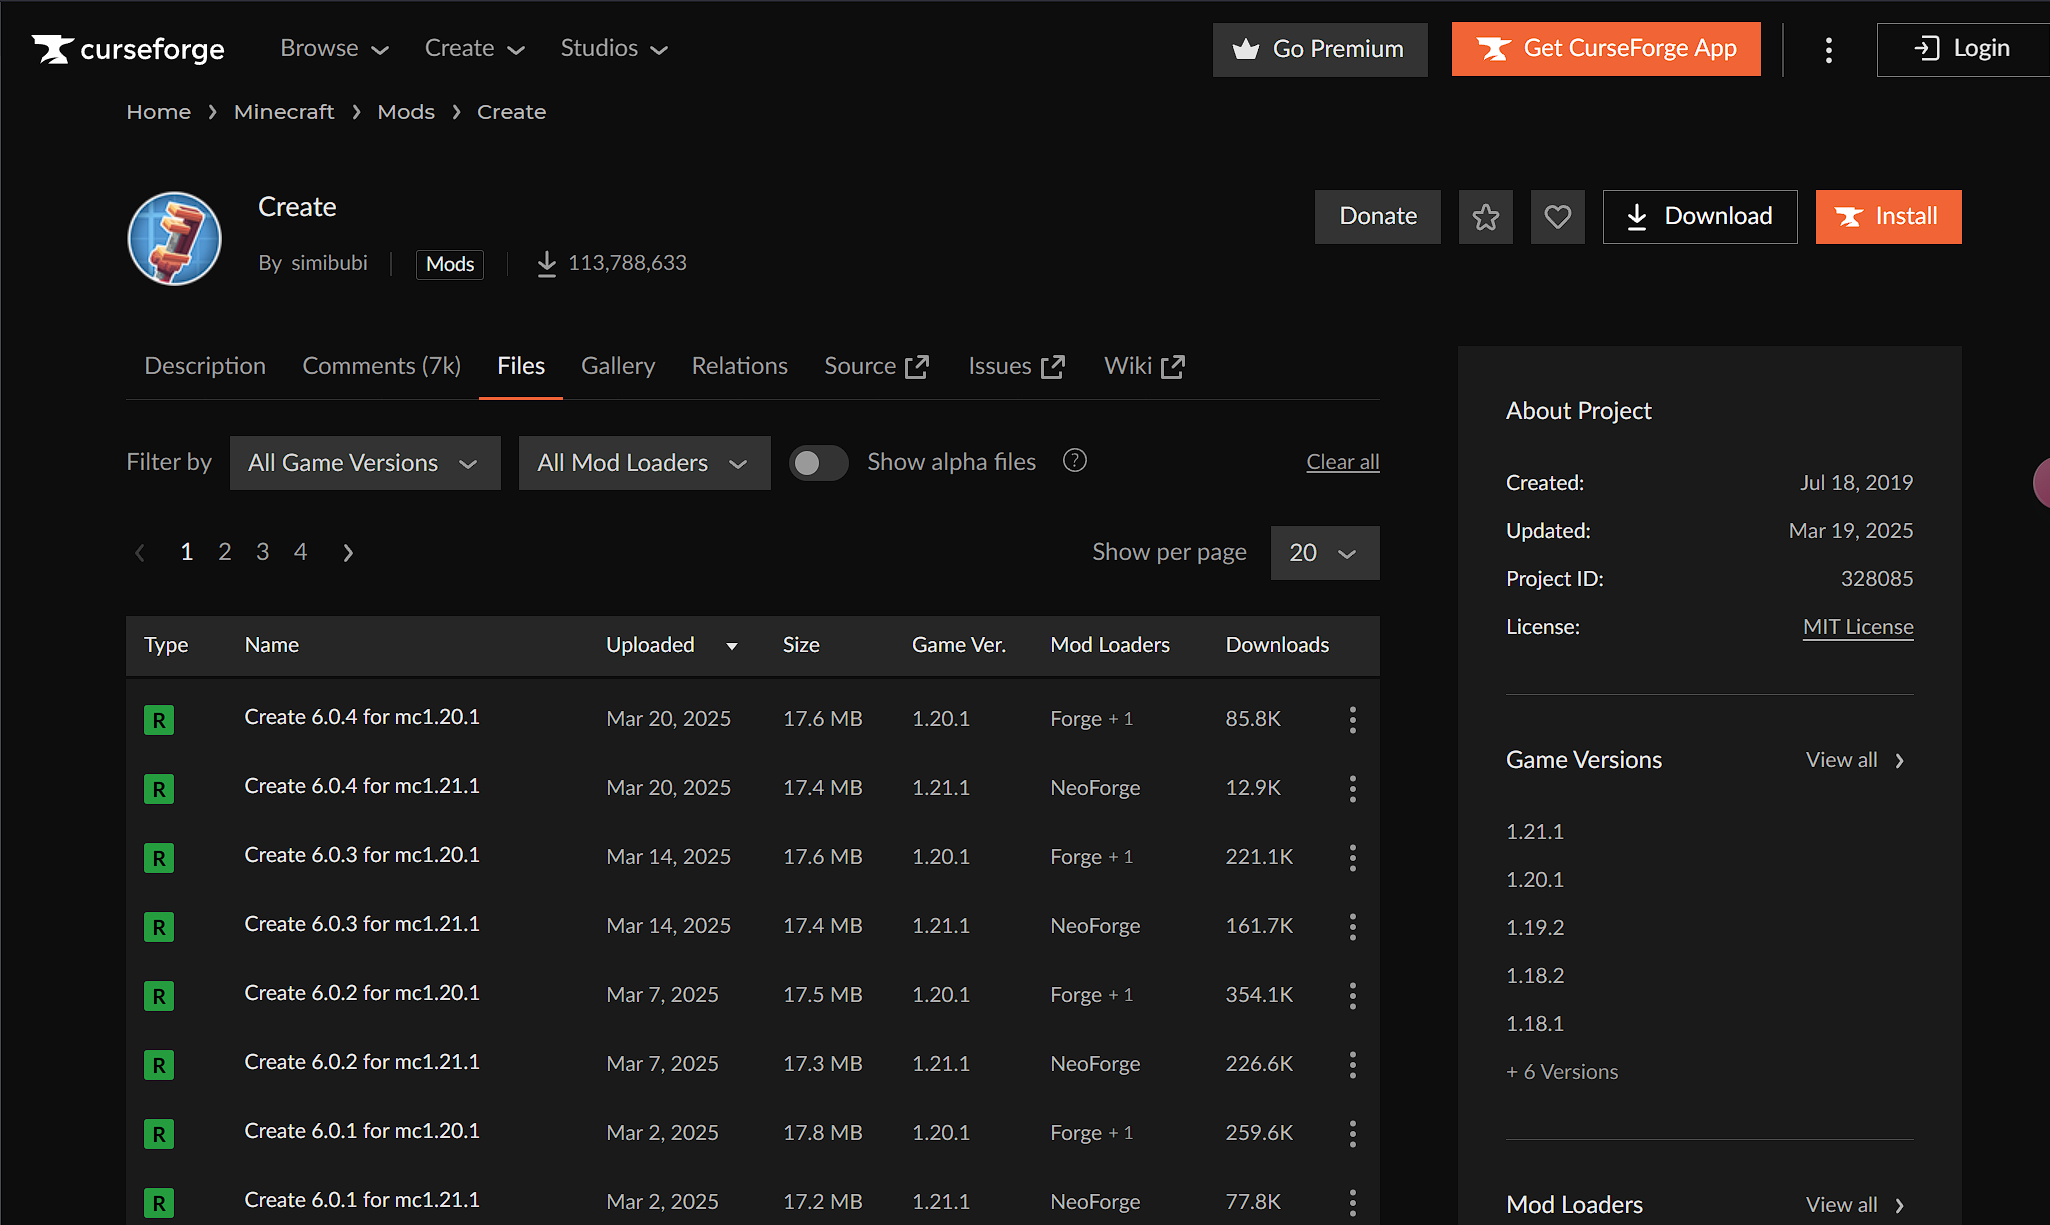Open the All Game Versions dropdown
The width and height of the screenshot is (2050, 1225).
364,463
